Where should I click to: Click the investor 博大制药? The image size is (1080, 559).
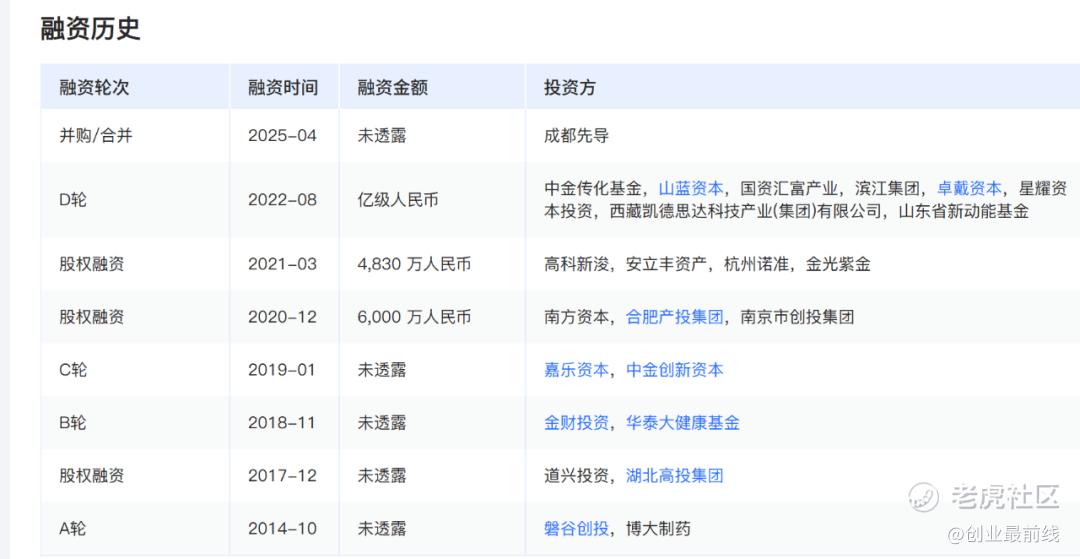point(658,529)
